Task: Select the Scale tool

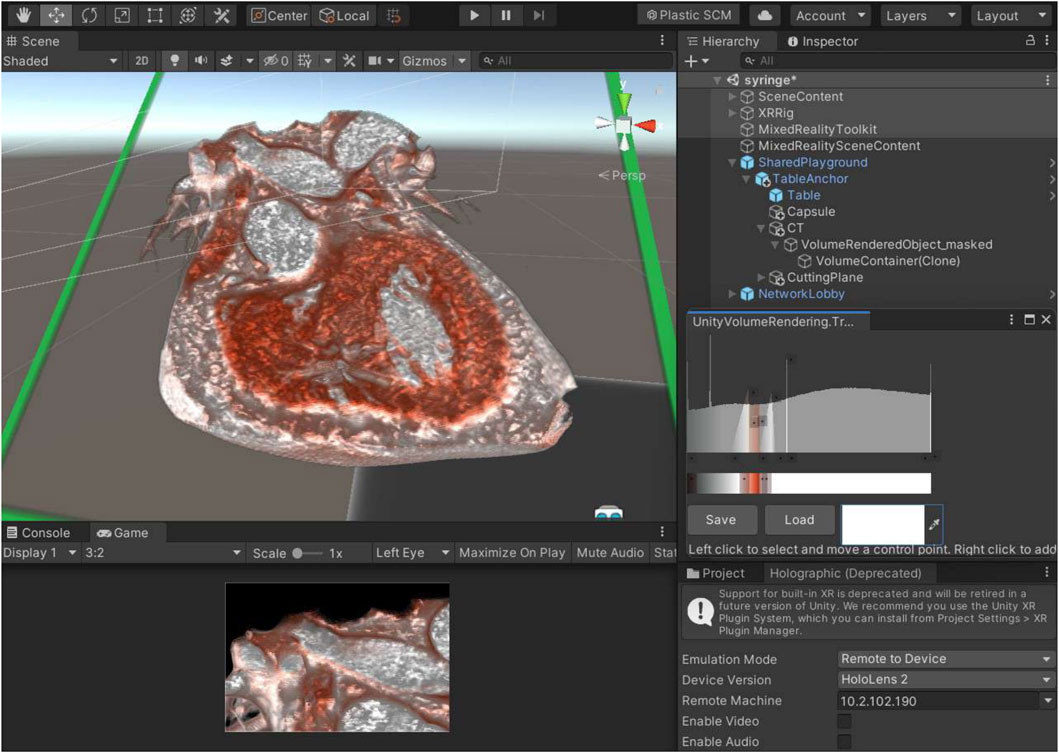Action: (x=121, y=16)
